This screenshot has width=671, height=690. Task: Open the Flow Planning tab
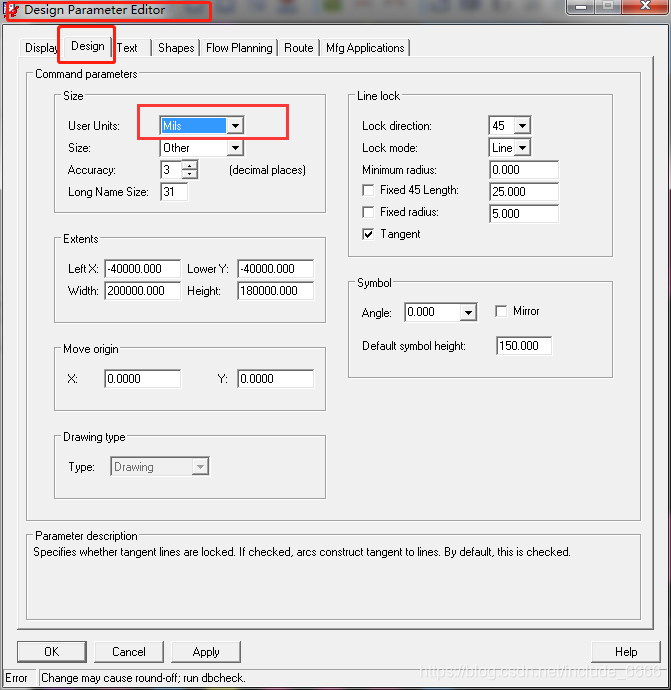(239, 48)
